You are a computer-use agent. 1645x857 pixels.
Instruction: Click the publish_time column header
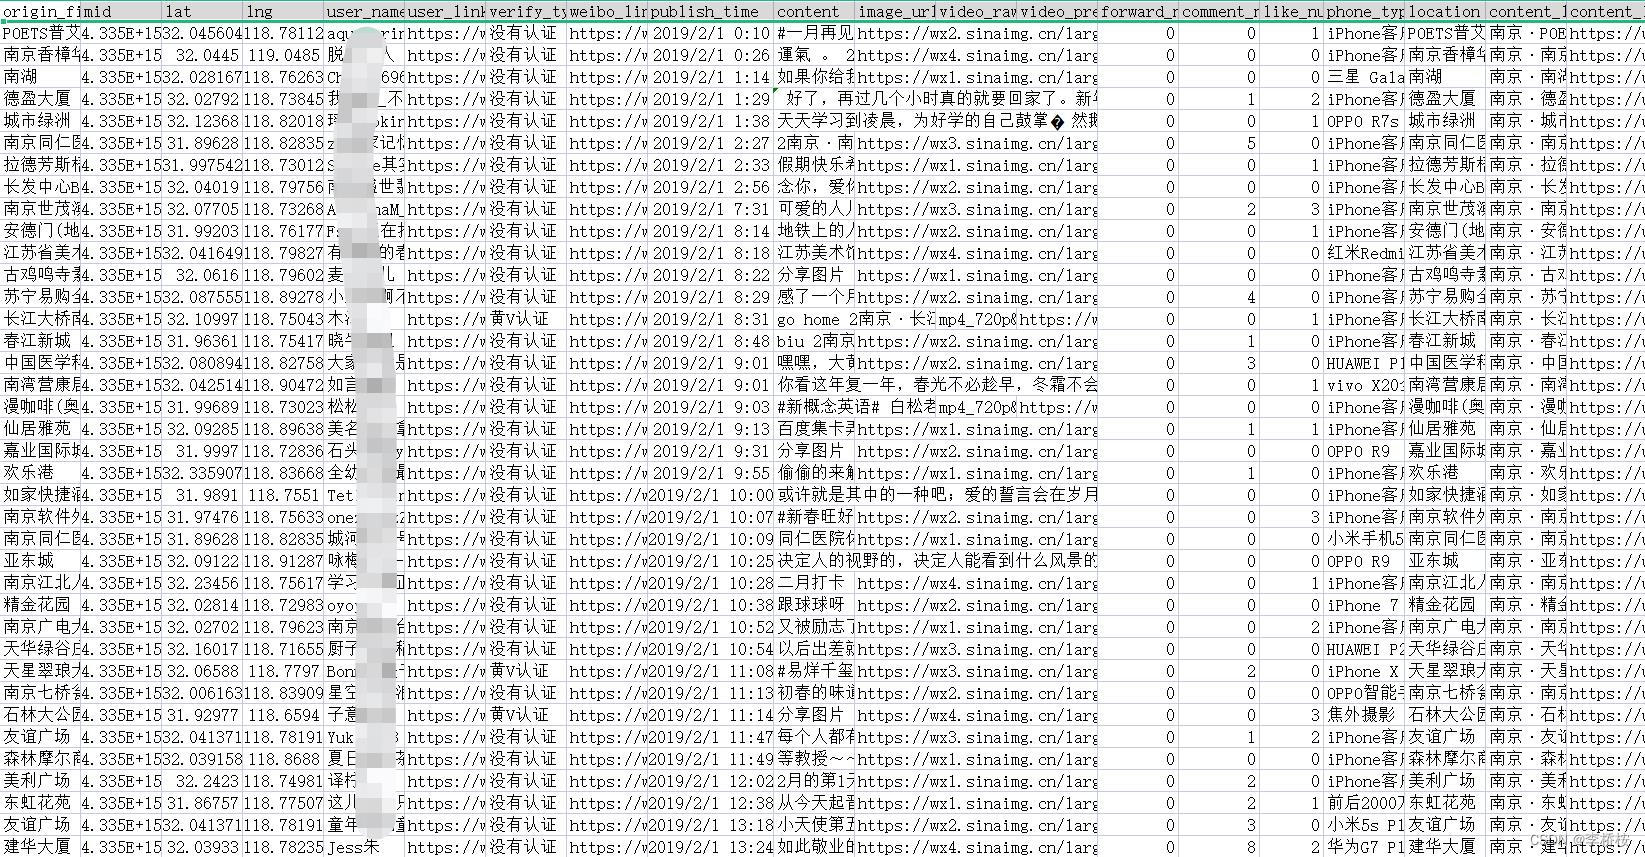[710, 12]
